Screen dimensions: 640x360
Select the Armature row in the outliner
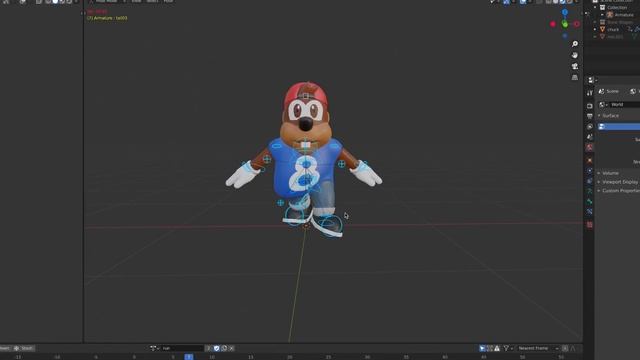click(624, 15)
